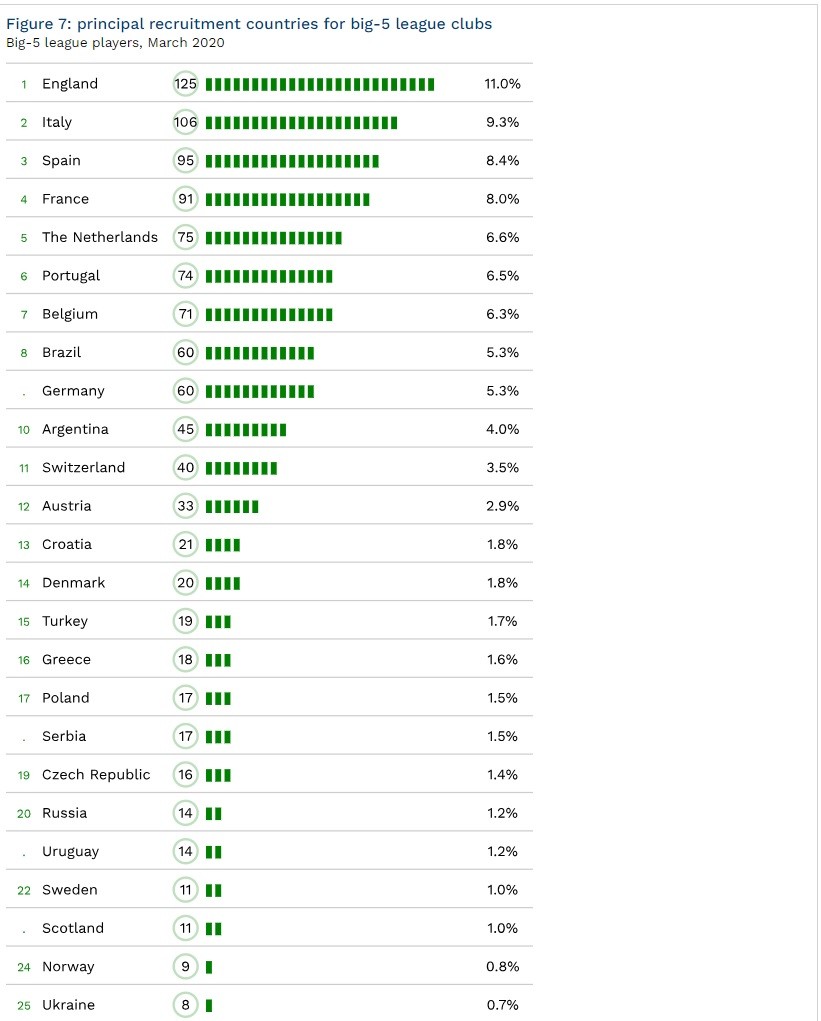The image size is (821, 1021).
Task: Click the rank number 13 beside Croatia
Action: [24, 545]
